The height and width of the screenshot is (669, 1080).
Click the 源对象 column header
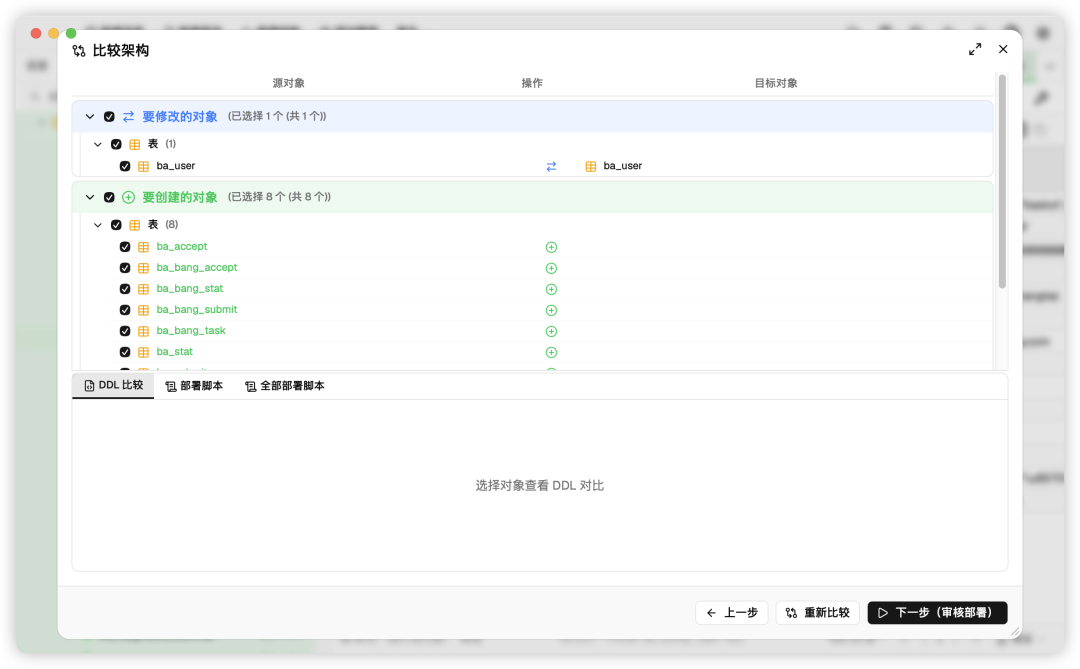click(289, 83)
